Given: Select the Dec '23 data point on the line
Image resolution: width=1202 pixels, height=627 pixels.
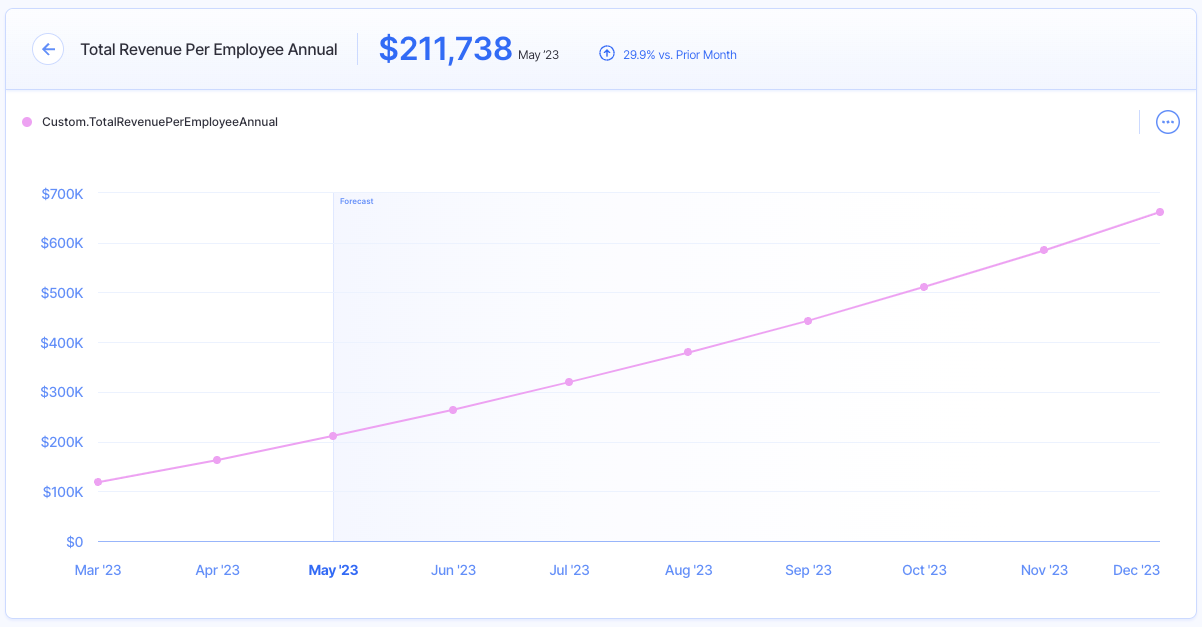Looking at the screenshot, I should [x=1160, y=212].
